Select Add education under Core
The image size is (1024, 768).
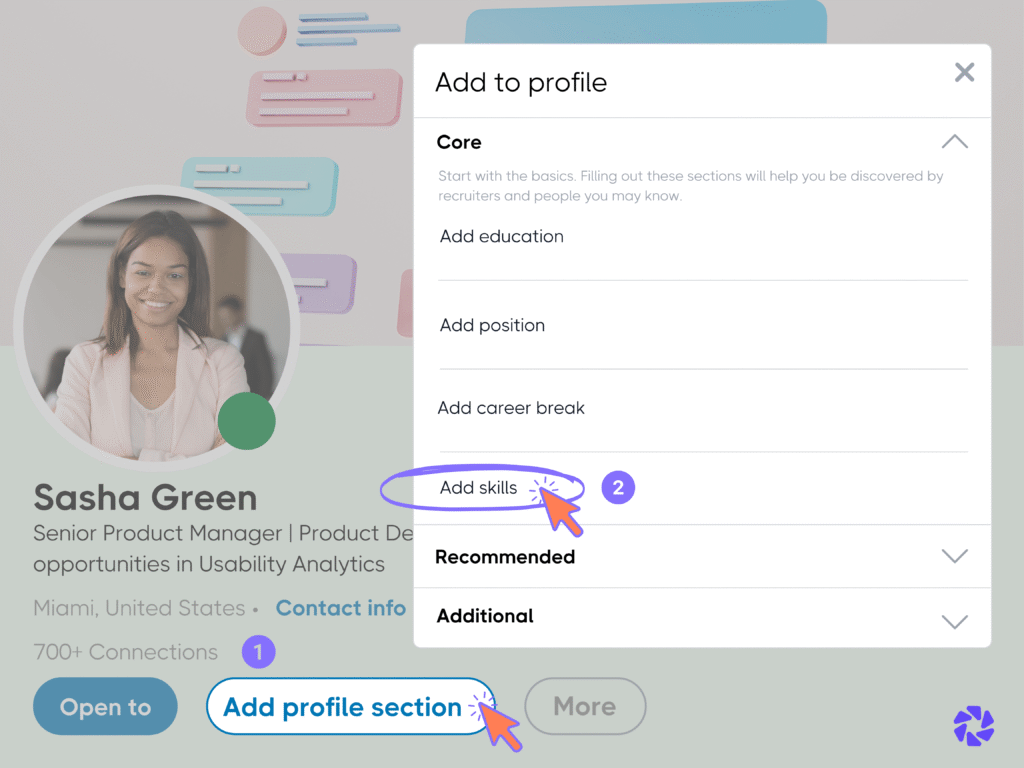(x=500, y=236)
